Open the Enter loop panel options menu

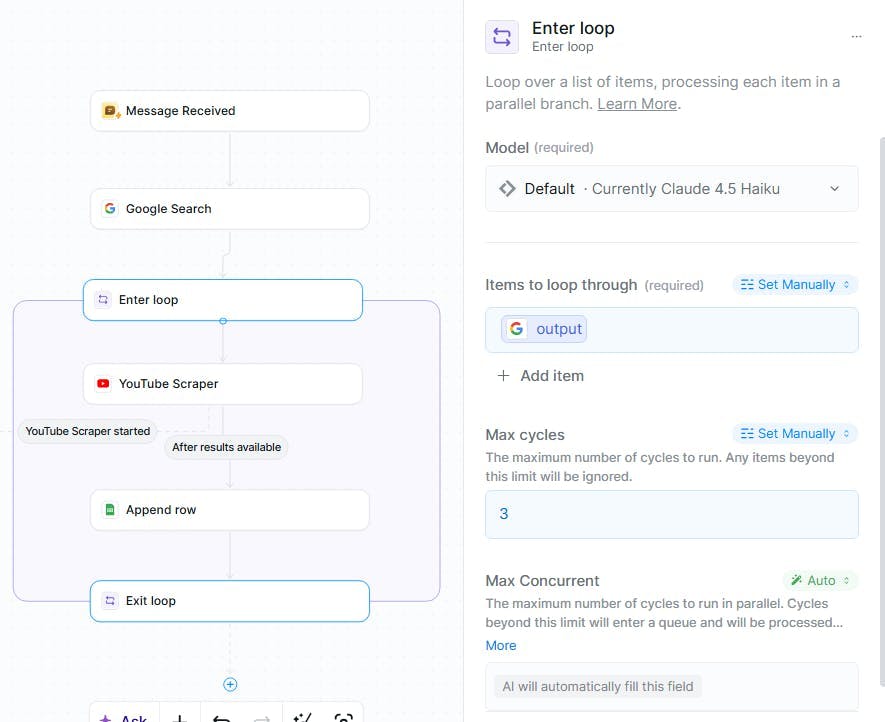pyautogui.click(x=856, y=37)
